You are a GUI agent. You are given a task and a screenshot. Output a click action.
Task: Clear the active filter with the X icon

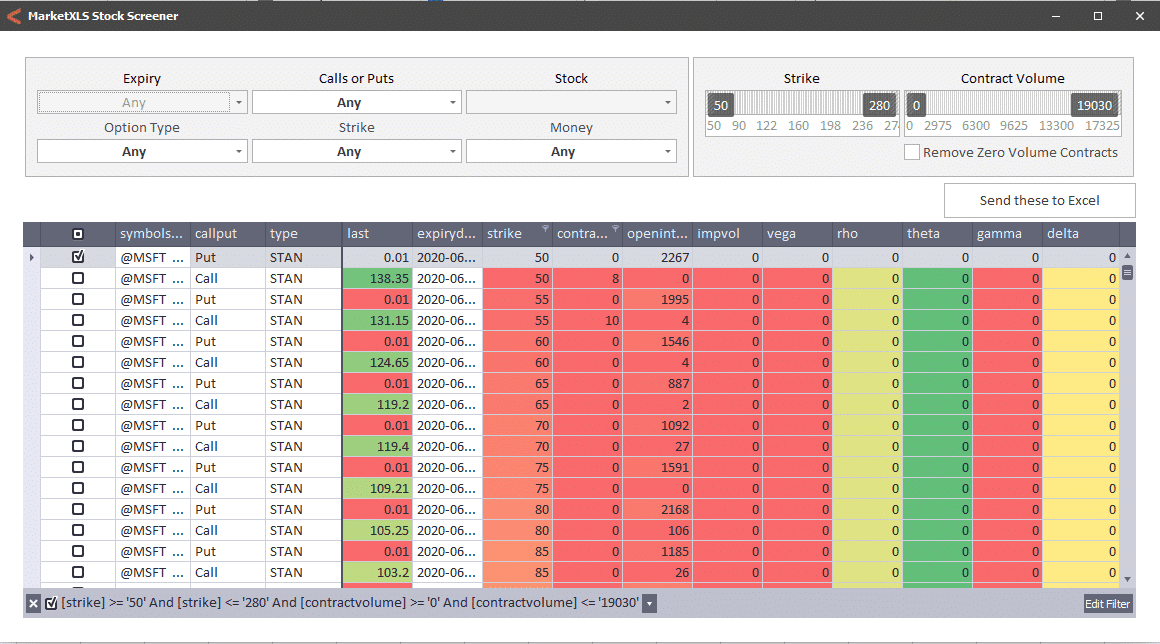click(33, 604)
